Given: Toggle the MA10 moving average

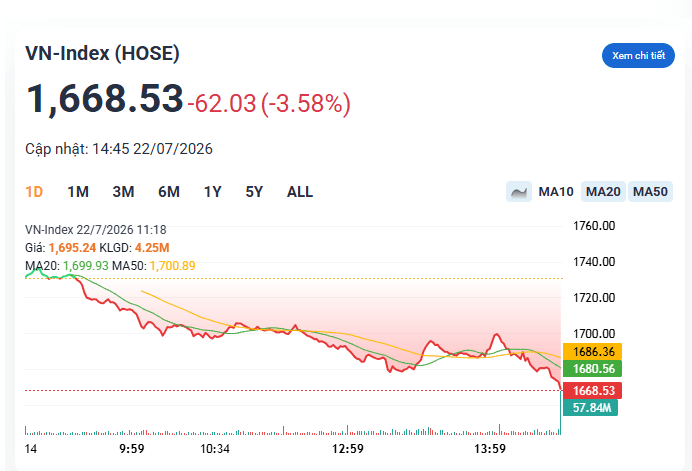Looking at the screenshot, I should [556, 192].
